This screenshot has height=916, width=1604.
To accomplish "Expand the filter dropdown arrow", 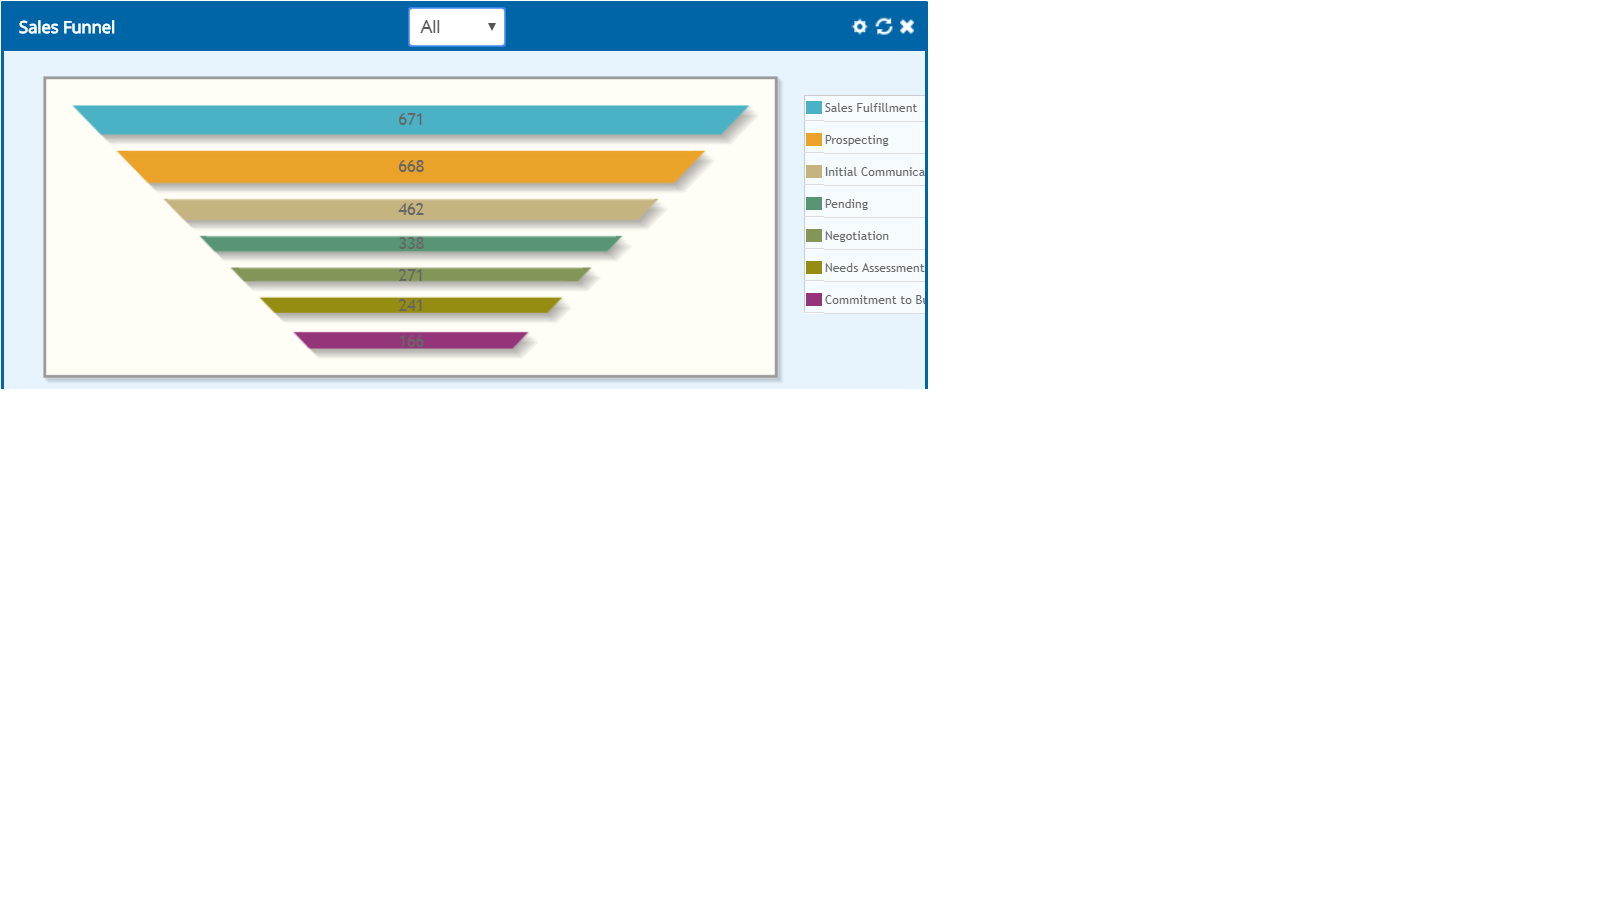I will (492, 27).
